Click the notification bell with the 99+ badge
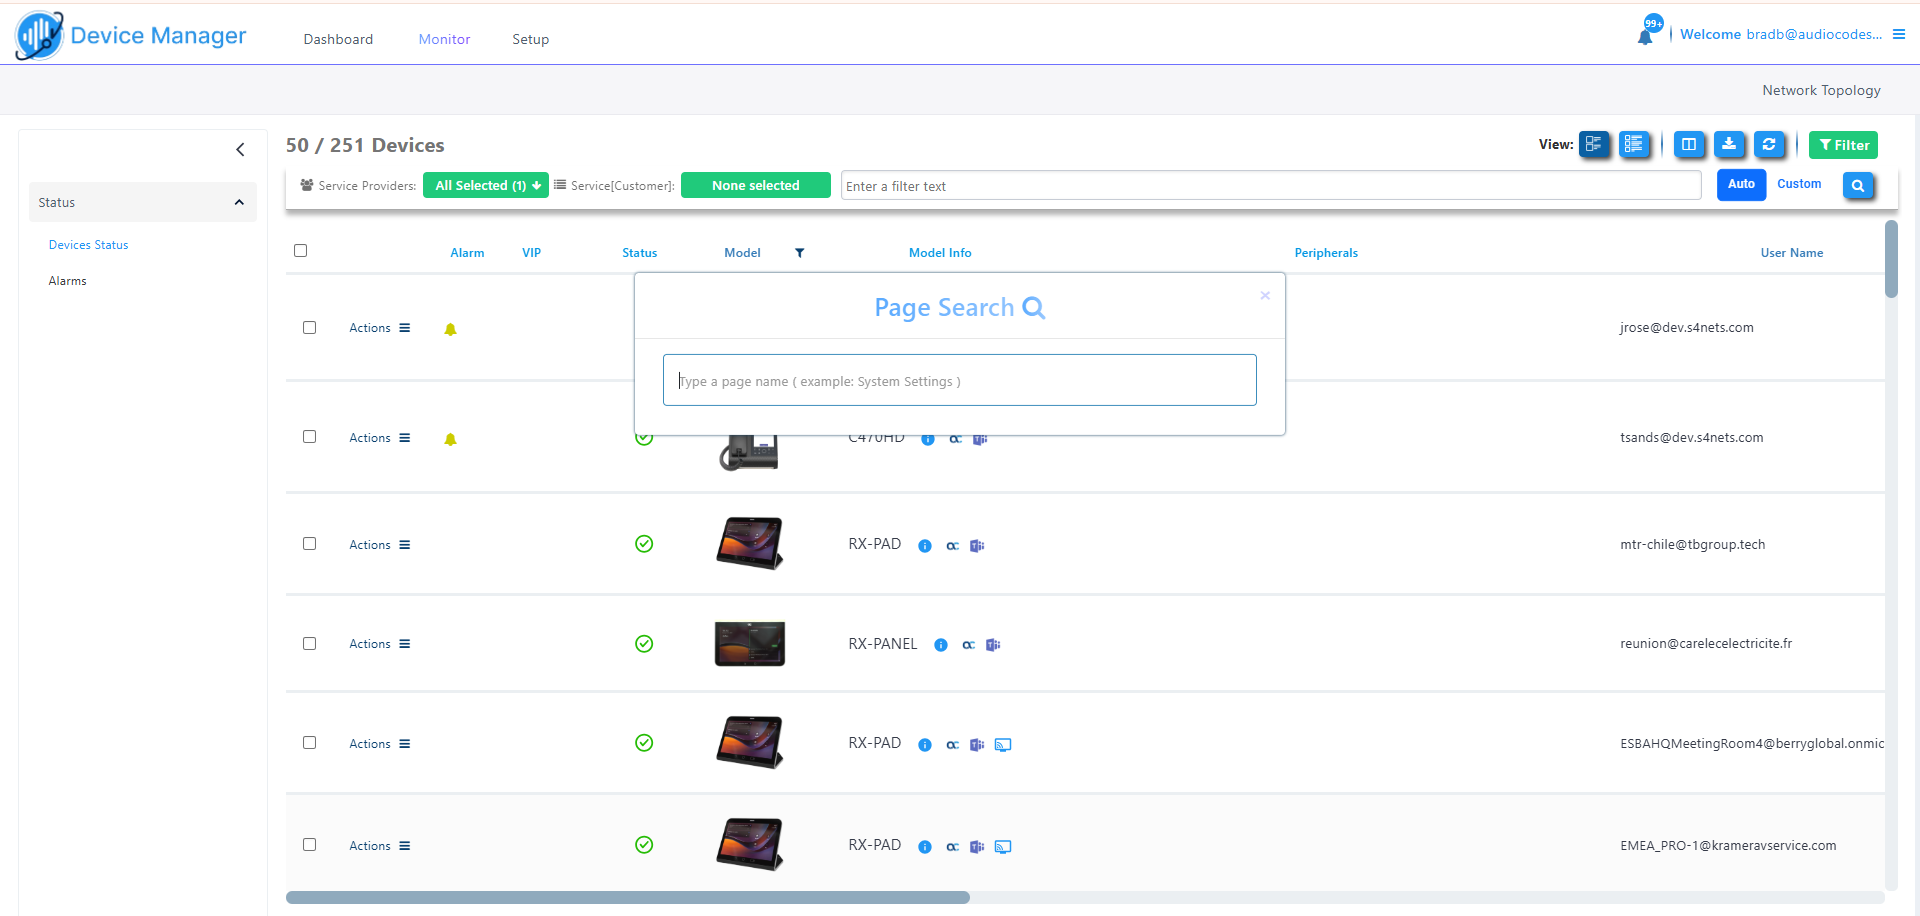Screen dimensions: 1920x916 (x=1645, y=36)
